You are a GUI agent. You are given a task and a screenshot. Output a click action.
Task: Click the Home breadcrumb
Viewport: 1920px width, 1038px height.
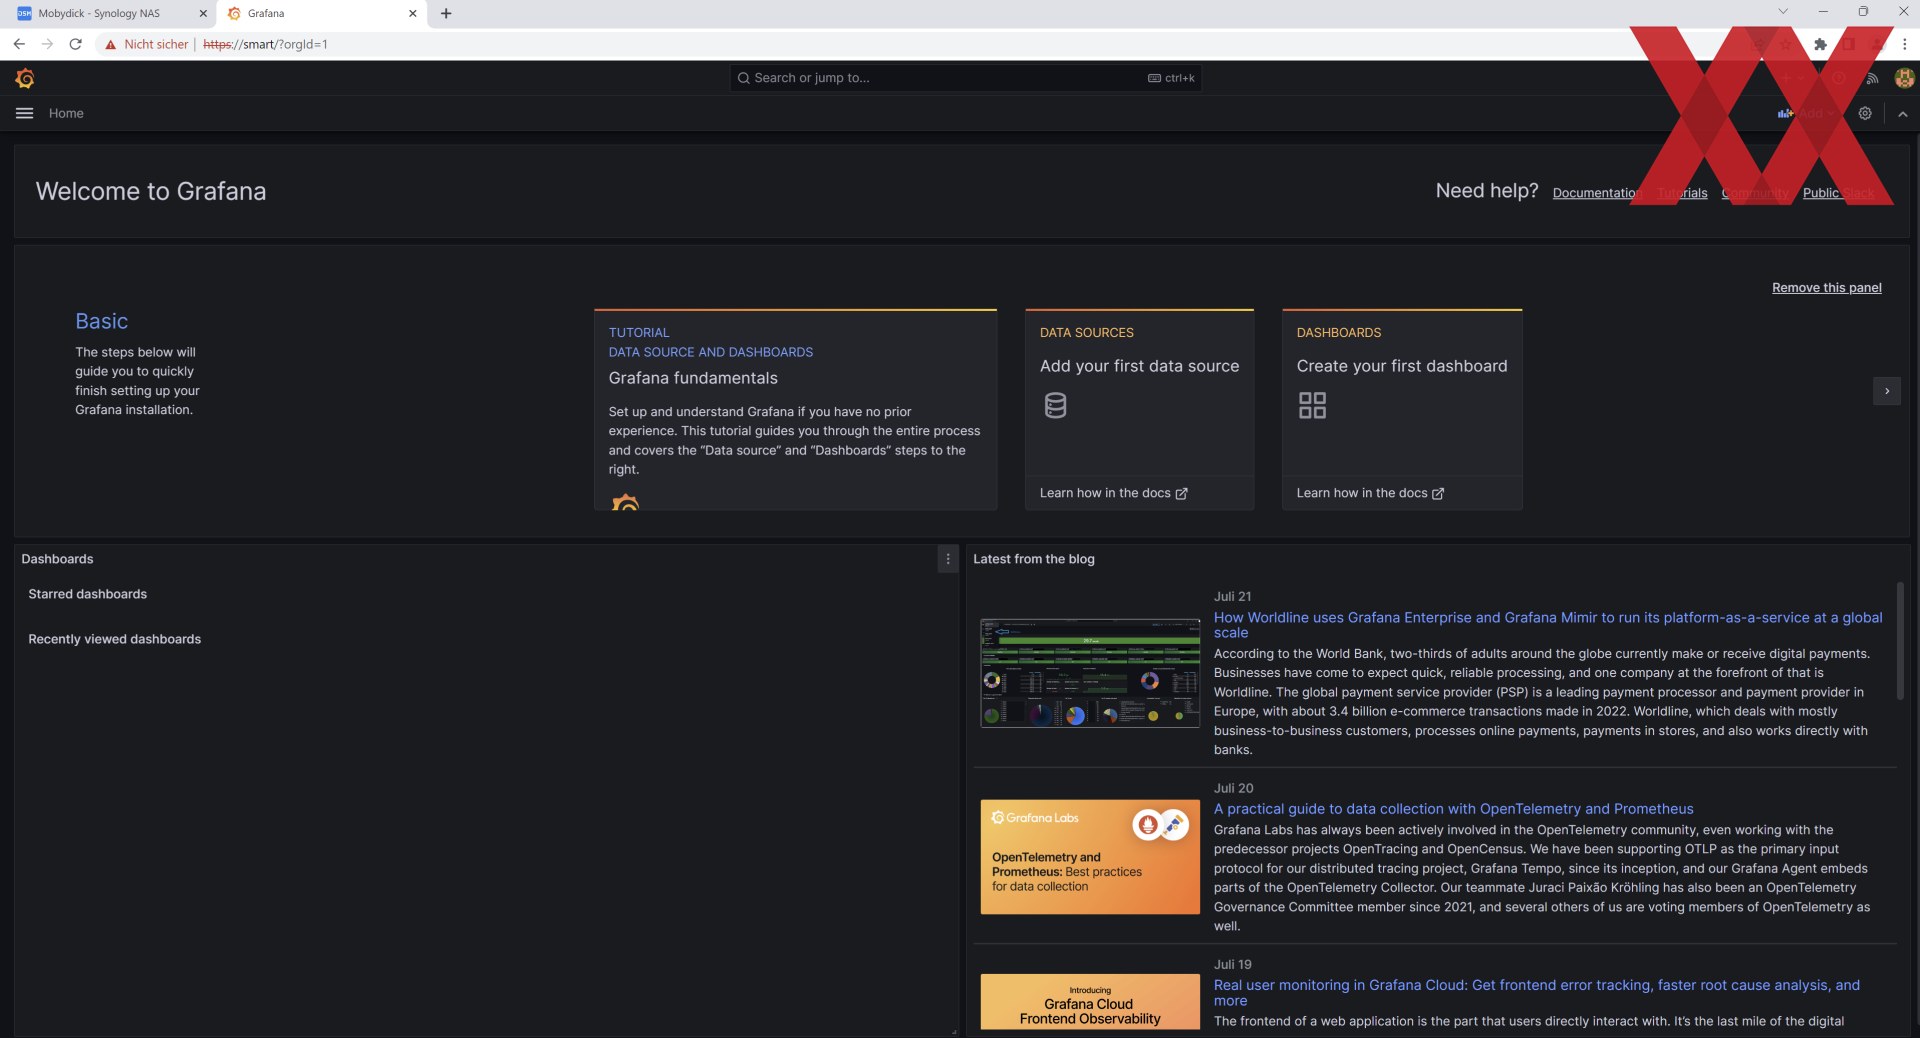[x=66, y=113]
